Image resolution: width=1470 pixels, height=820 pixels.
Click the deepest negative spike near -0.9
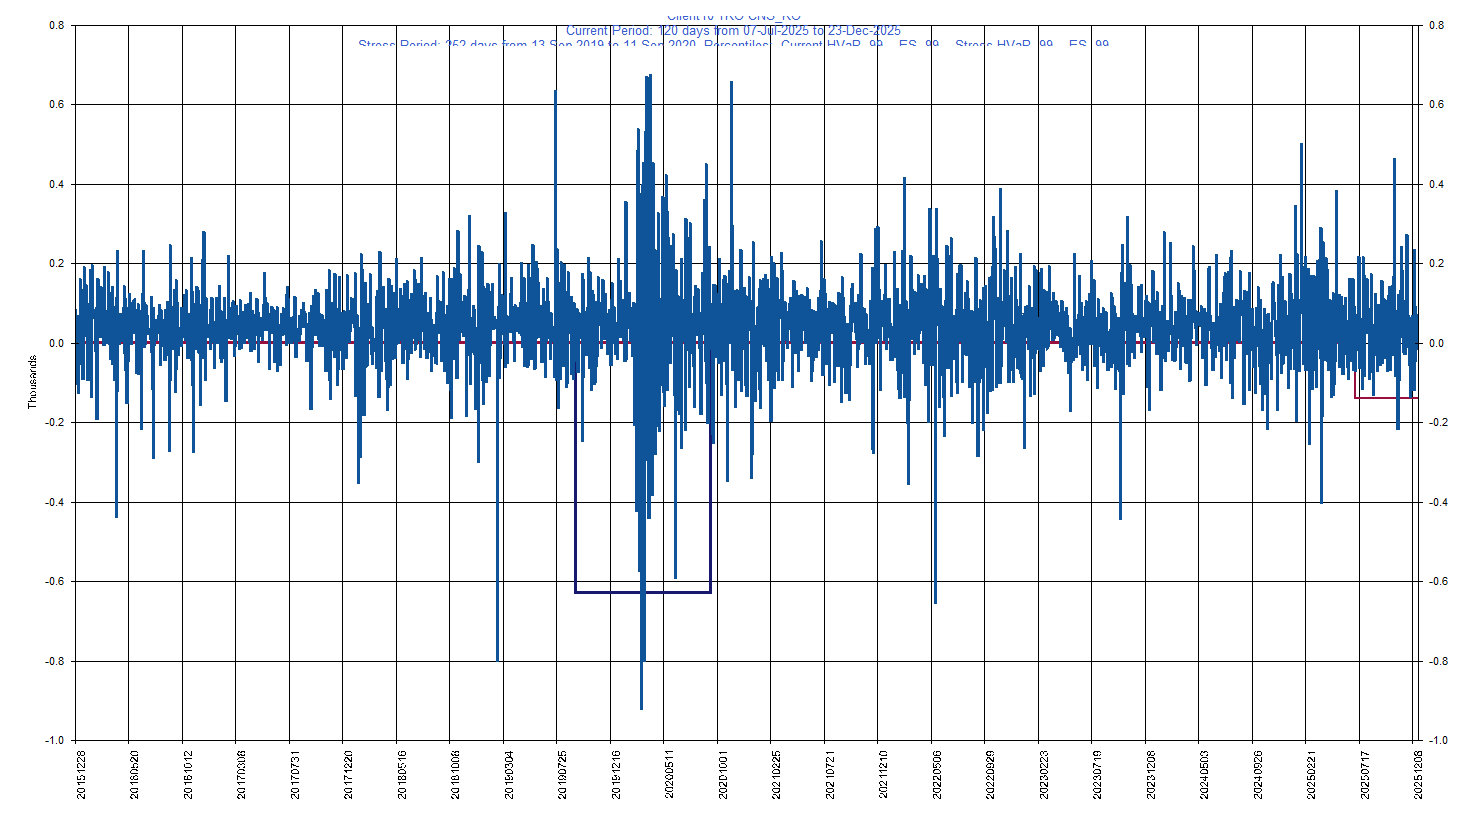(641, 705)
